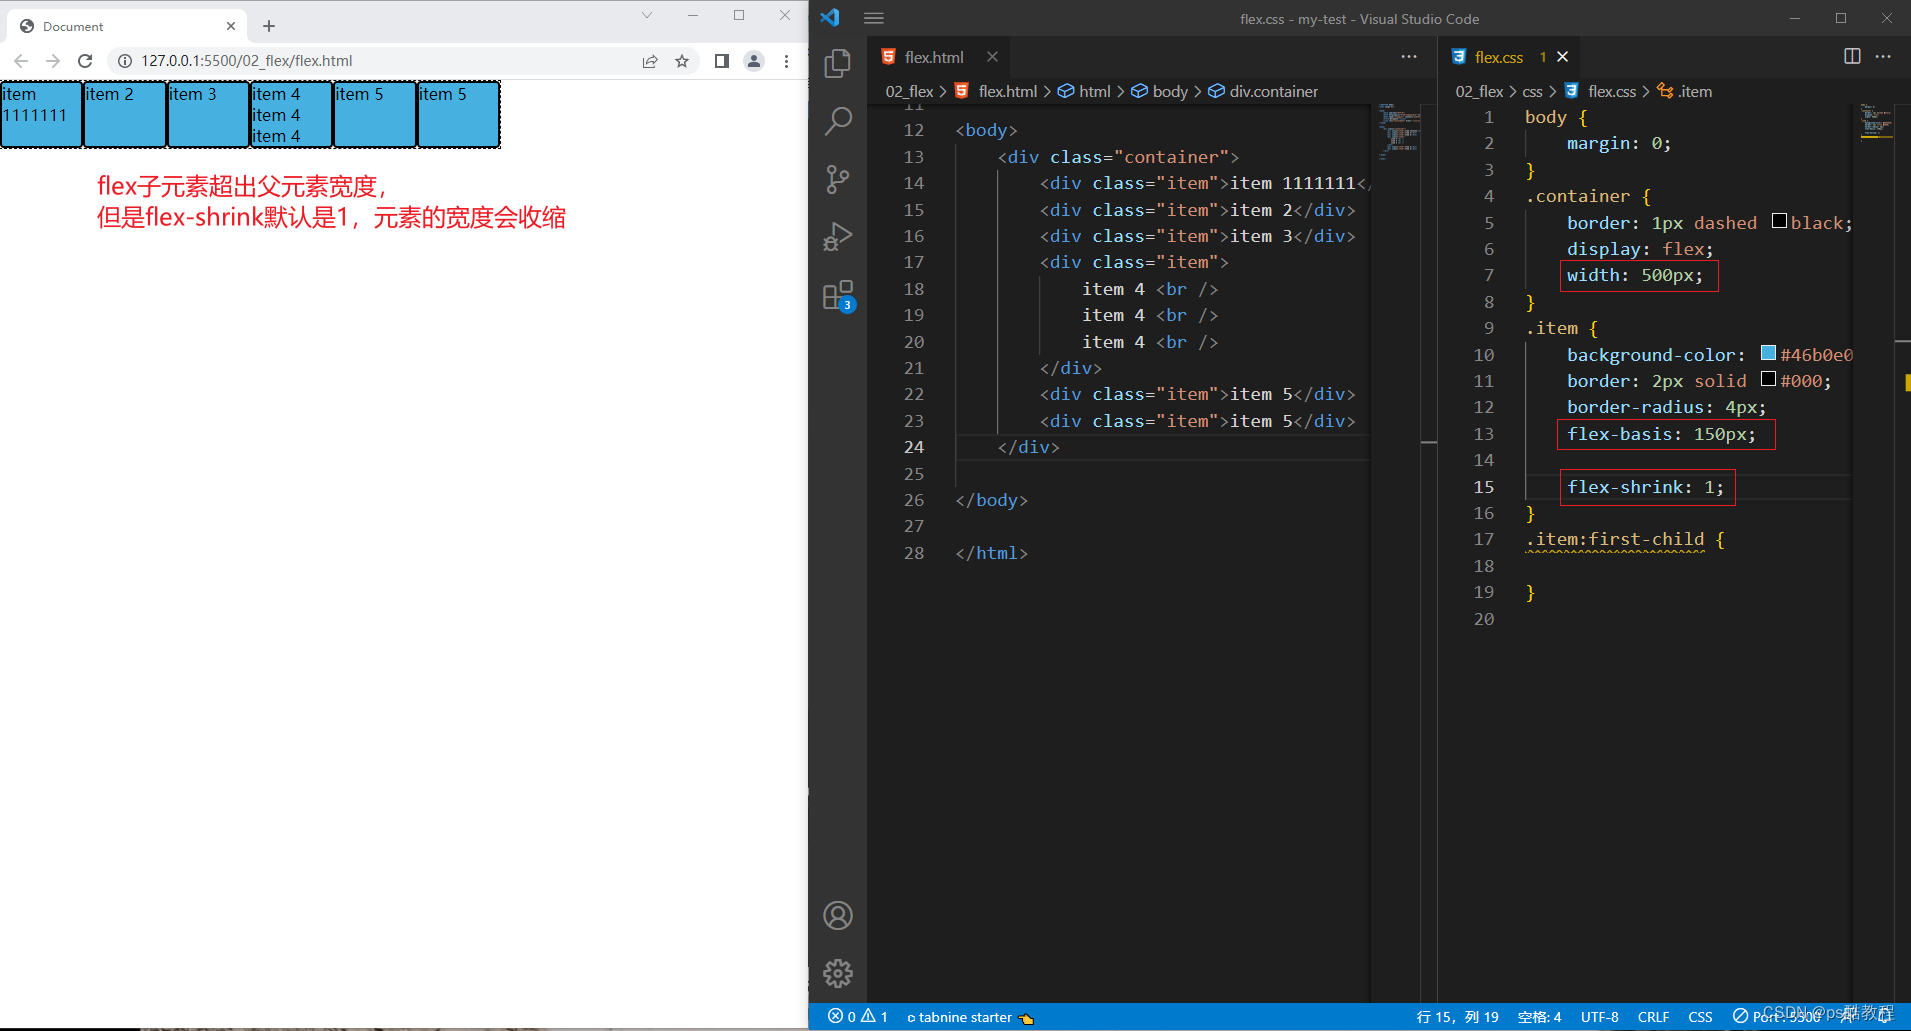
Task: Close the flex.html tab
Action: coord(992,57)
